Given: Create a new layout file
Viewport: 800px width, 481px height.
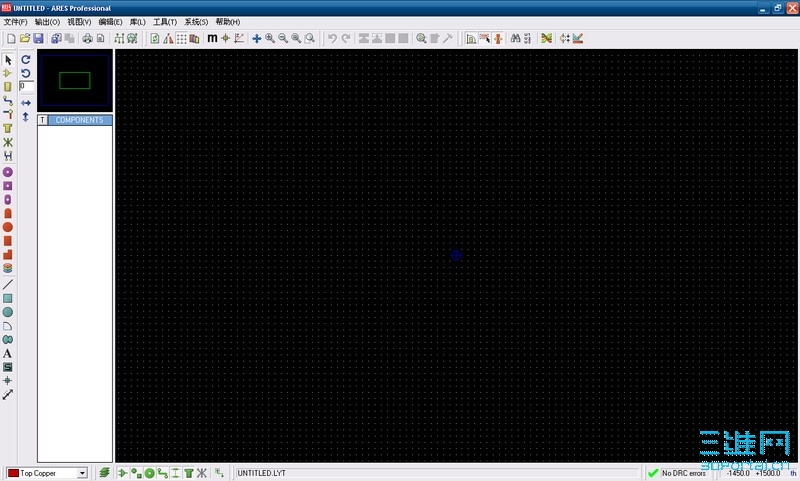Looking at the screenshot, I should point(11,38).
